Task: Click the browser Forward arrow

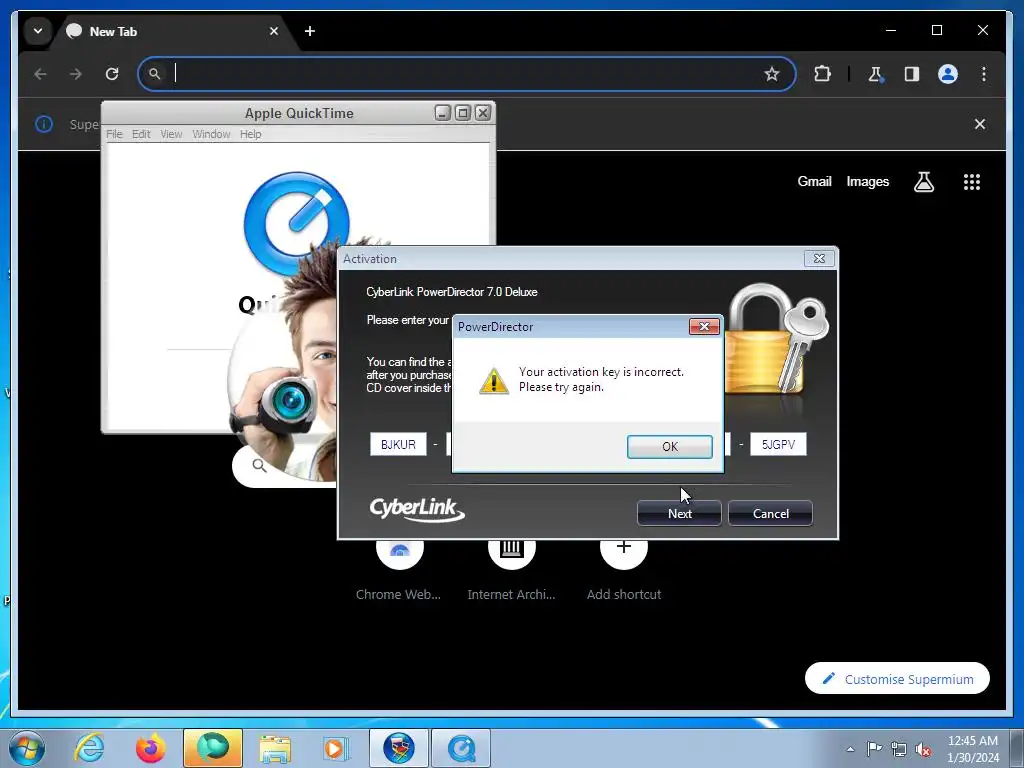Action: [x=76, y=74]
